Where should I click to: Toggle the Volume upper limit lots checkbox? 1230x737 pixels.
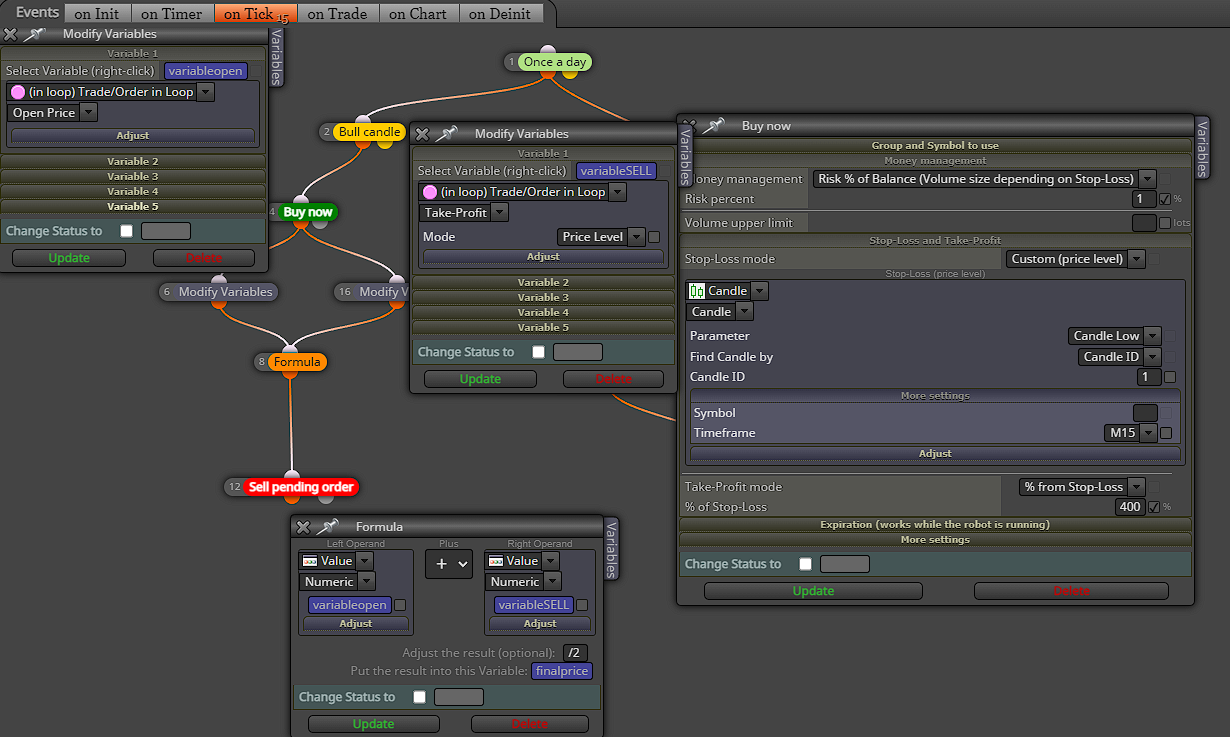[x=1164, y=223]
